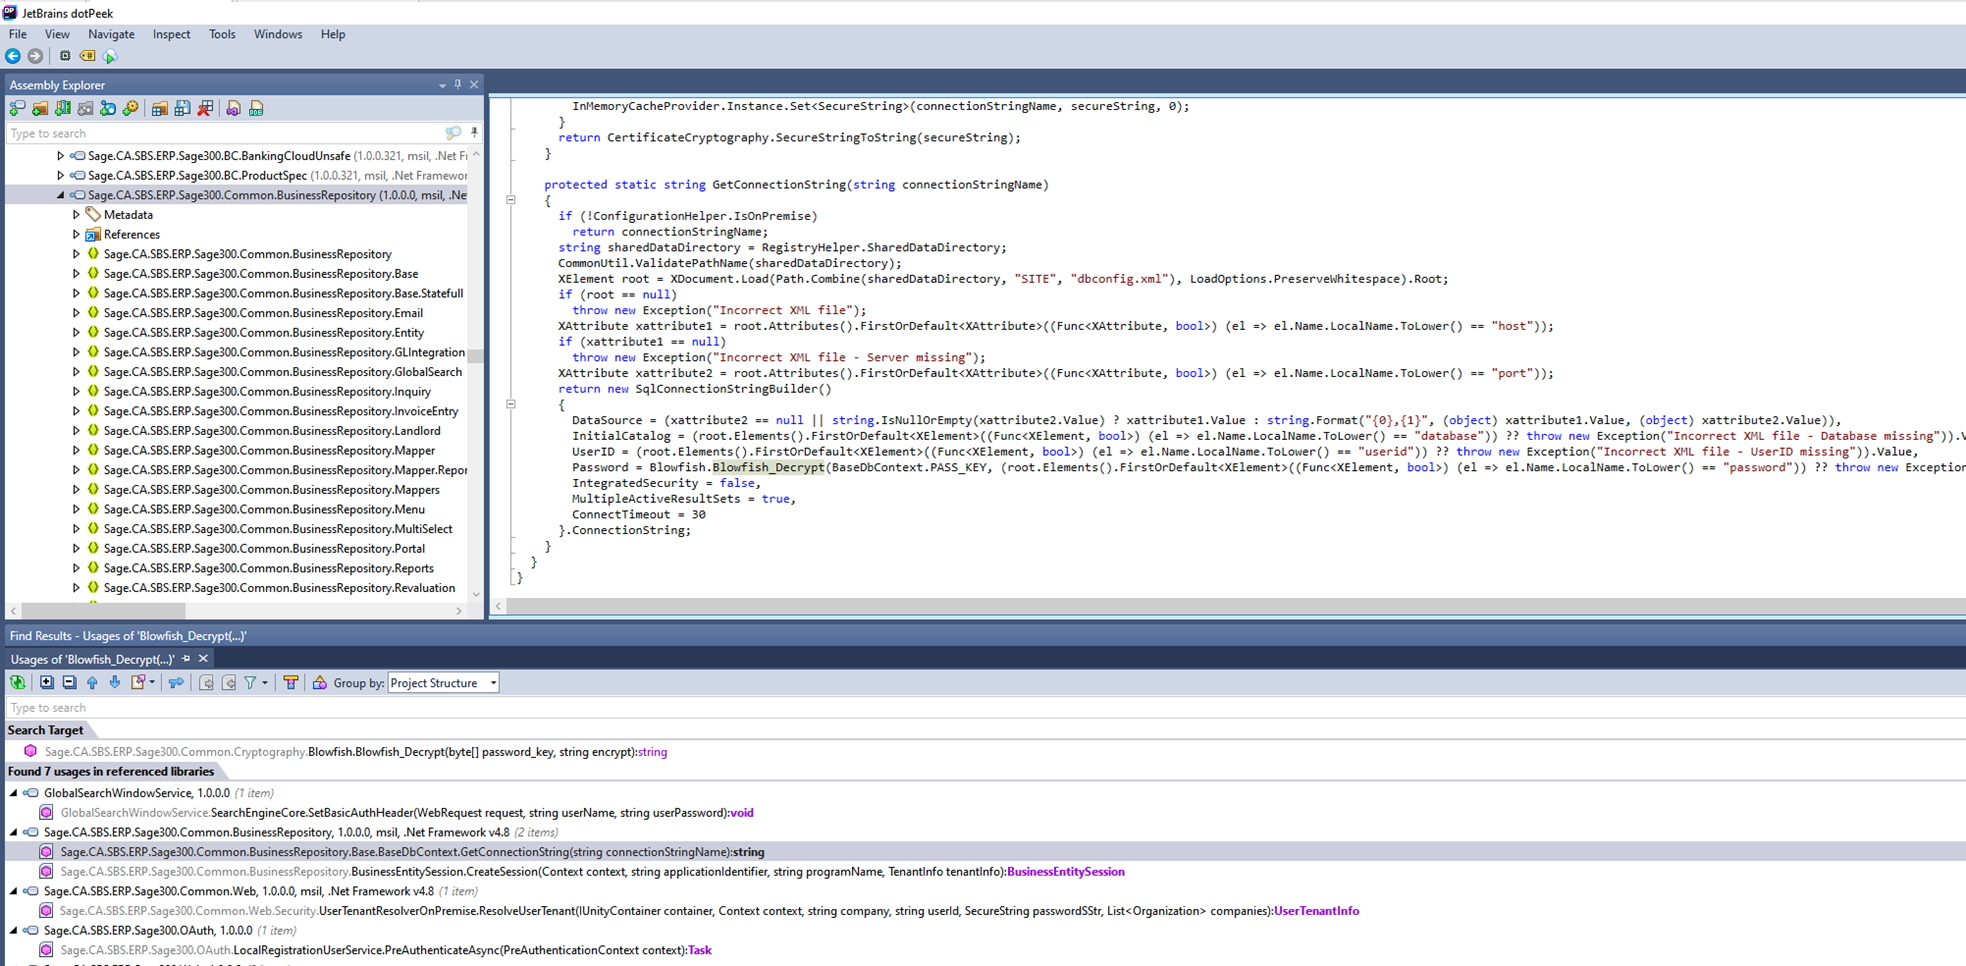Click the funnel filter usages icon
The width and height of the screenshot is (1966, 966).
(250, 682)
